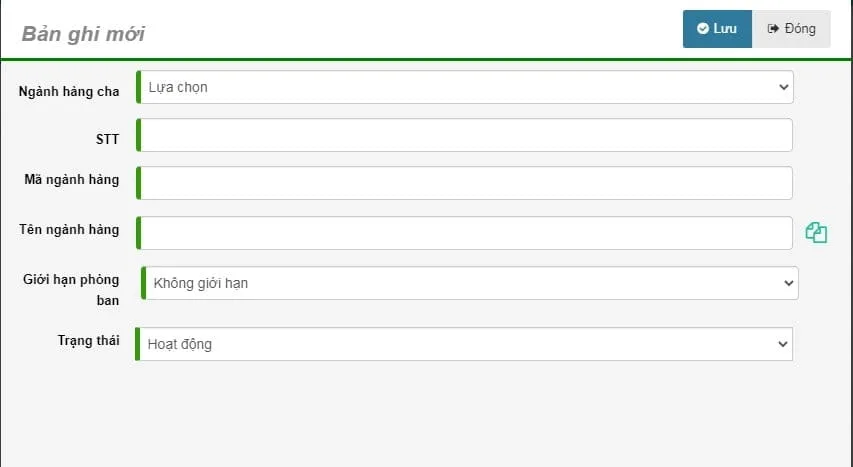This screenshot has height=467, width=853.
Task: Click the Giới hạn phòng ban label
Action: pyautogui.click(x=71, y=290)
